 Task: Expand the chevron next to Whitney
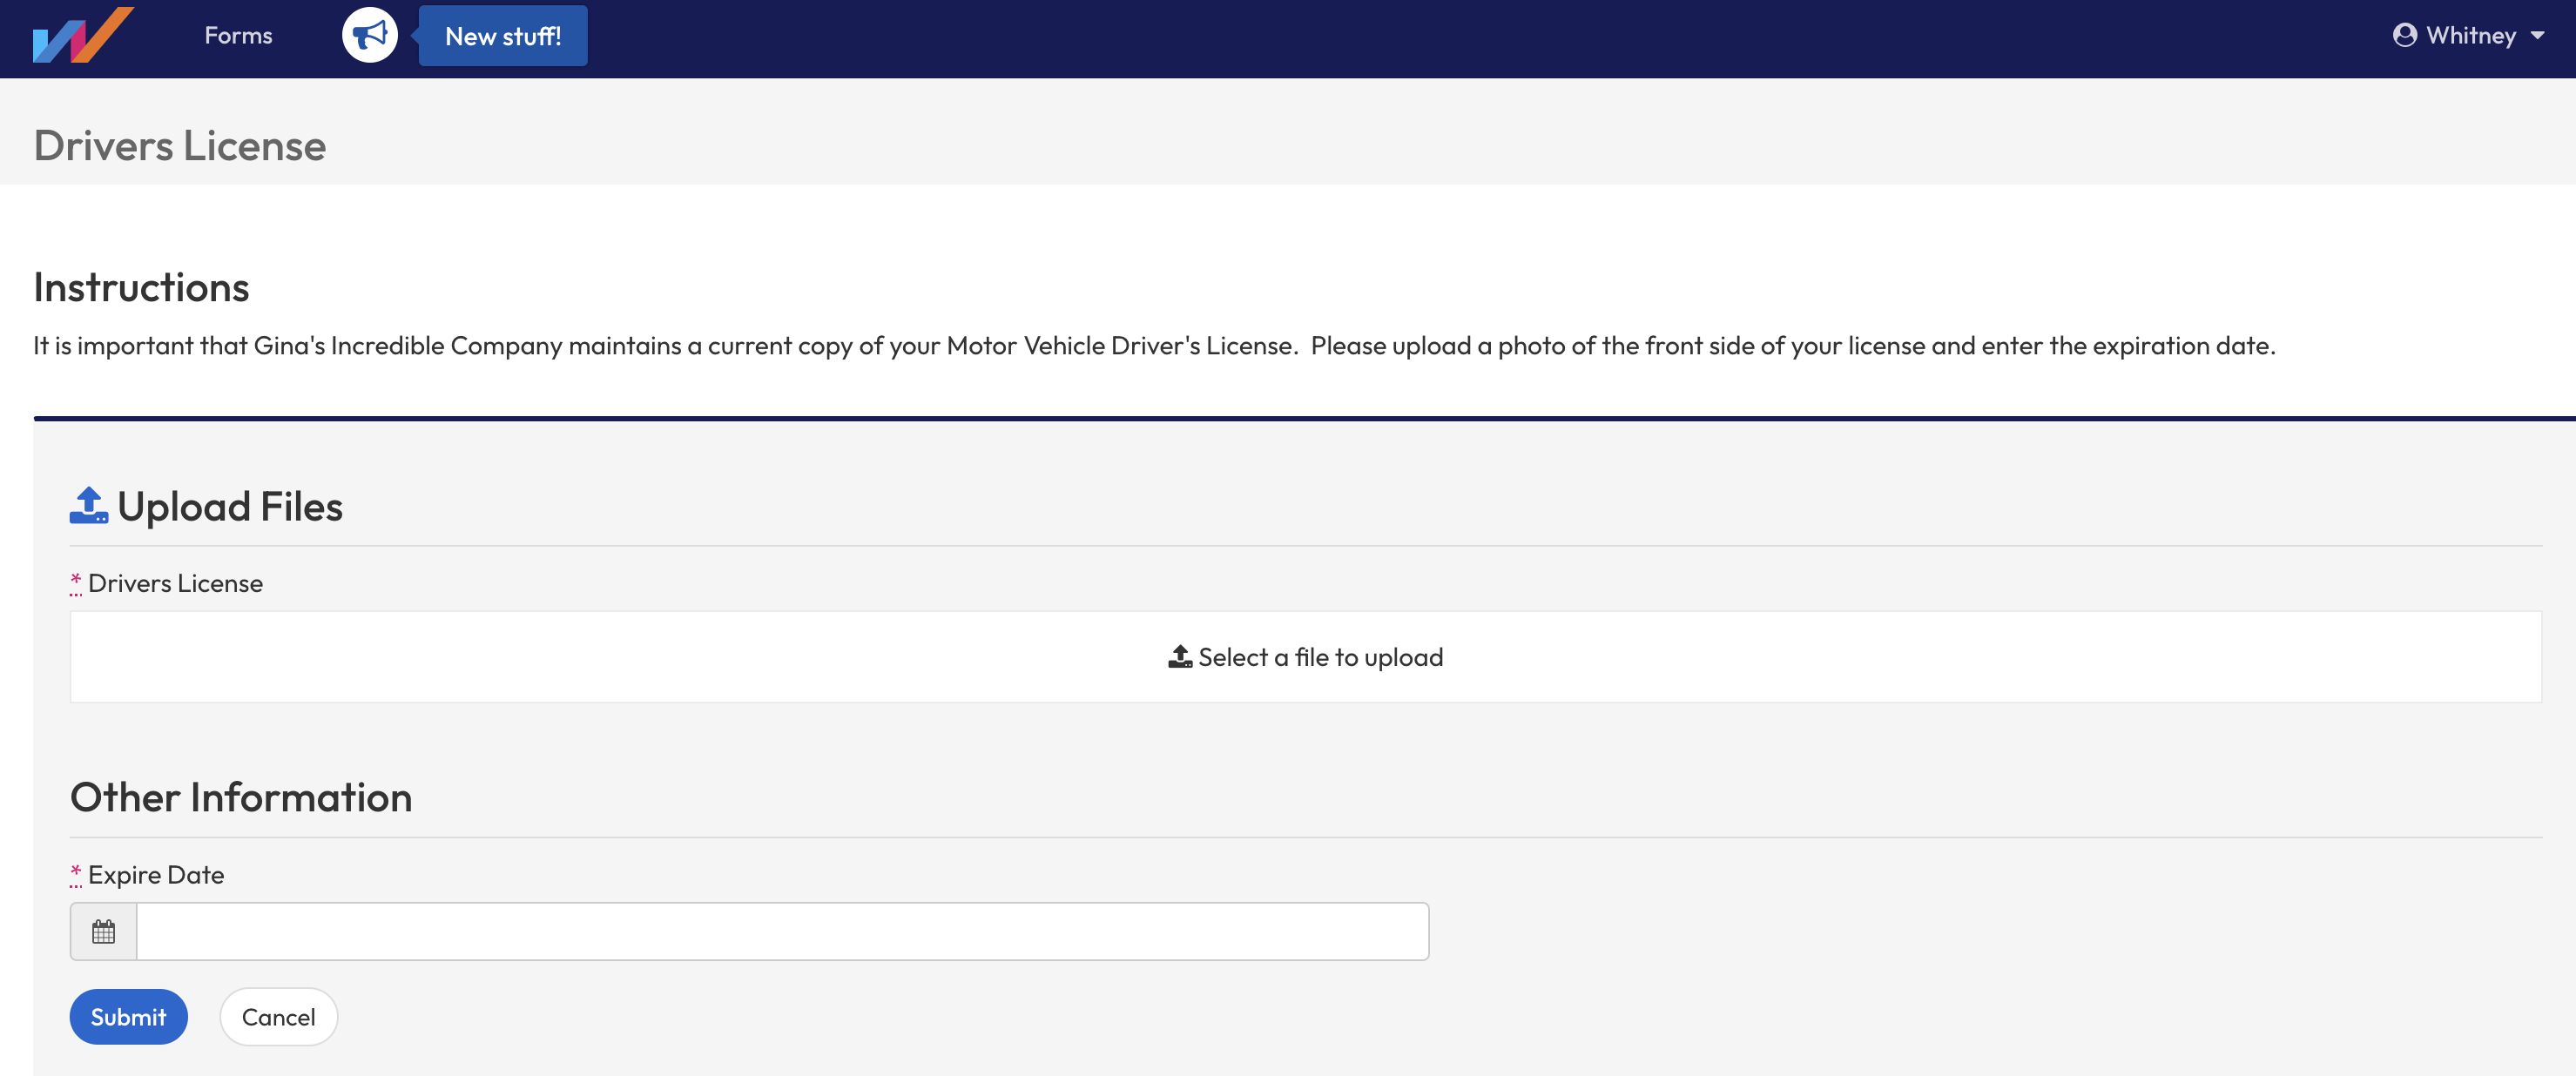point(2541,36)
